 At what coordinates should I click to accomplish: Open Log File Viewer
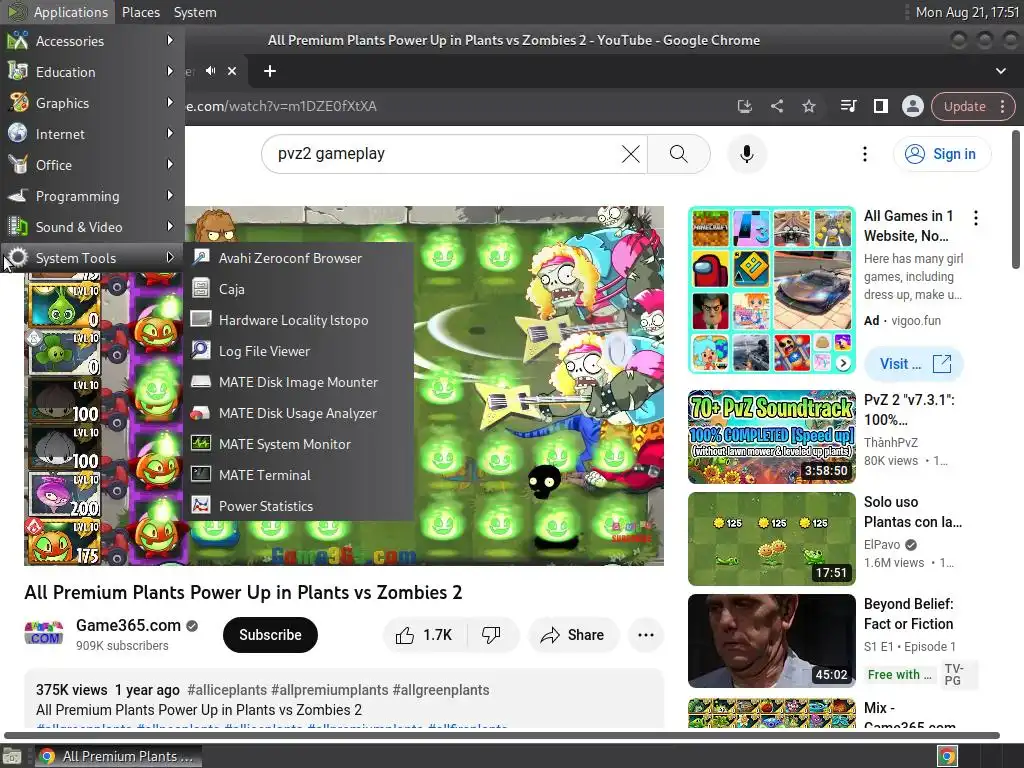299,351
